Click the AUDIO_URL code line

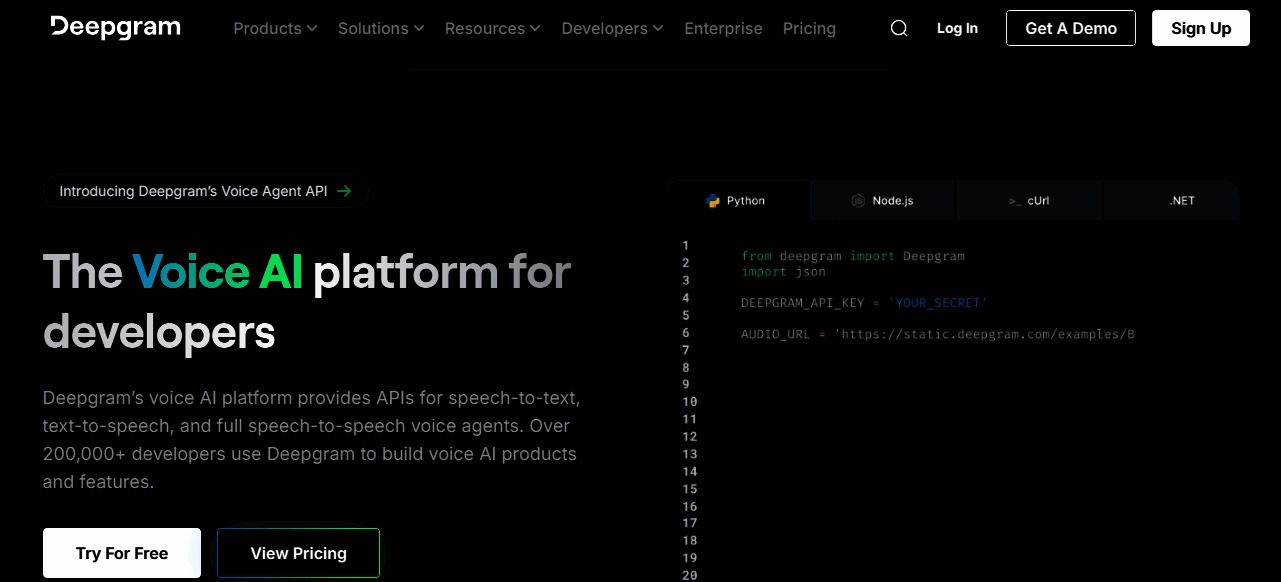[x=938, y=334]
